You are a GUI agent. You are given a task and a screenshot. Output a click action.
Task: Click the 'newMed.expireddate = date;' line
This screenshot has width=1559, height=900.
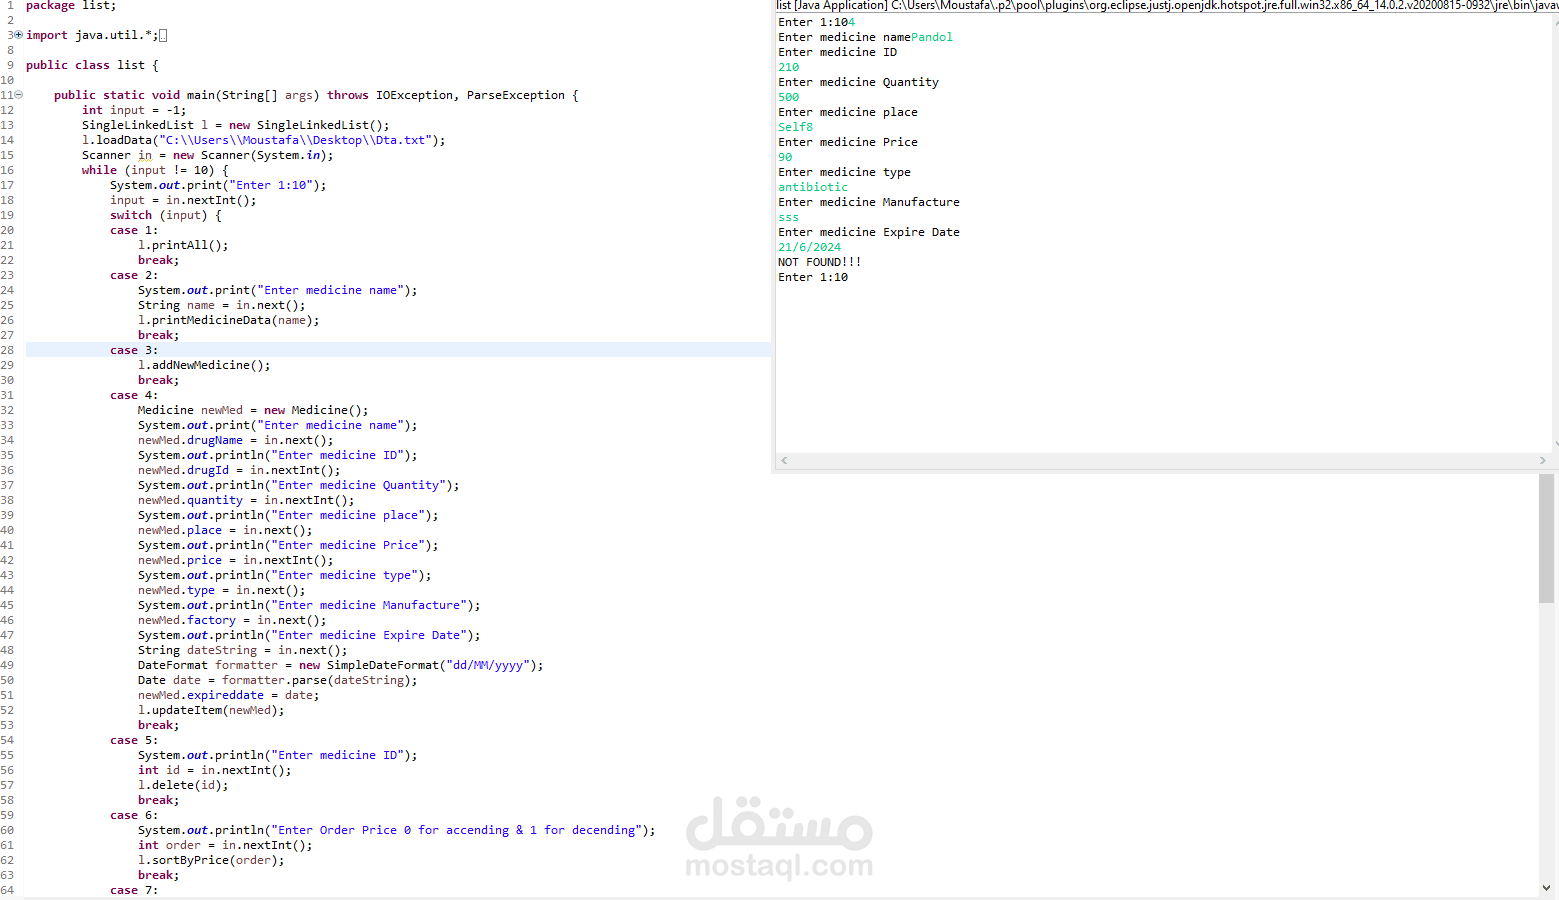[229, 695]
